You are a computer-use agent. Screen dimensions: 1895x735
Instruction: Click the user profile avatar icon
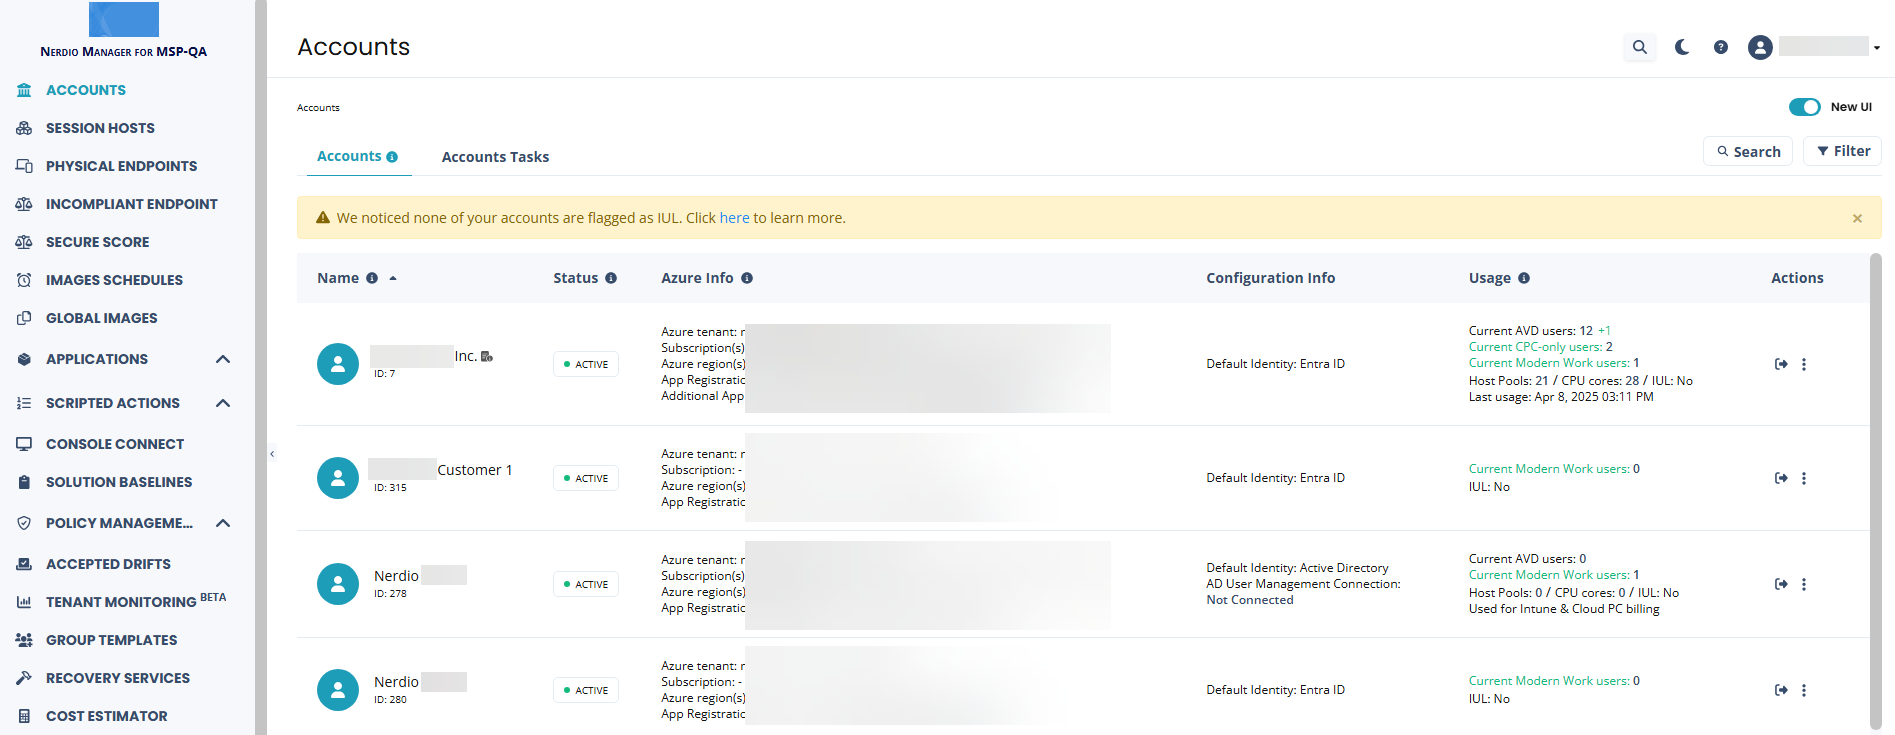pyautogui.click(x=1760, y=47)
